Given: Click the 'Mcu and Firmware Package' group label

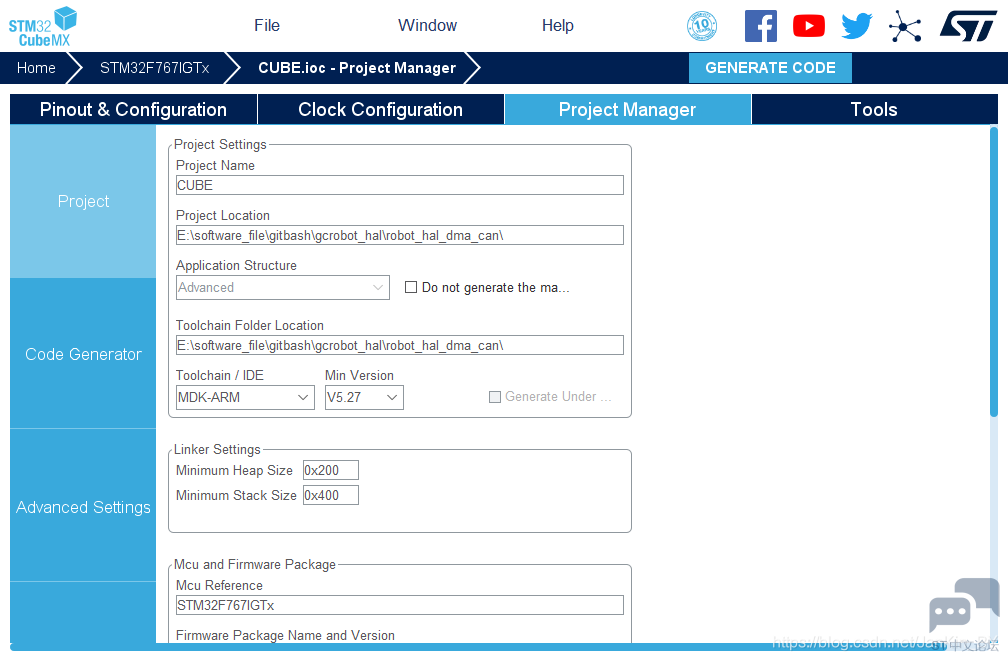Looking at the screenshot, I should pos(255,565).
